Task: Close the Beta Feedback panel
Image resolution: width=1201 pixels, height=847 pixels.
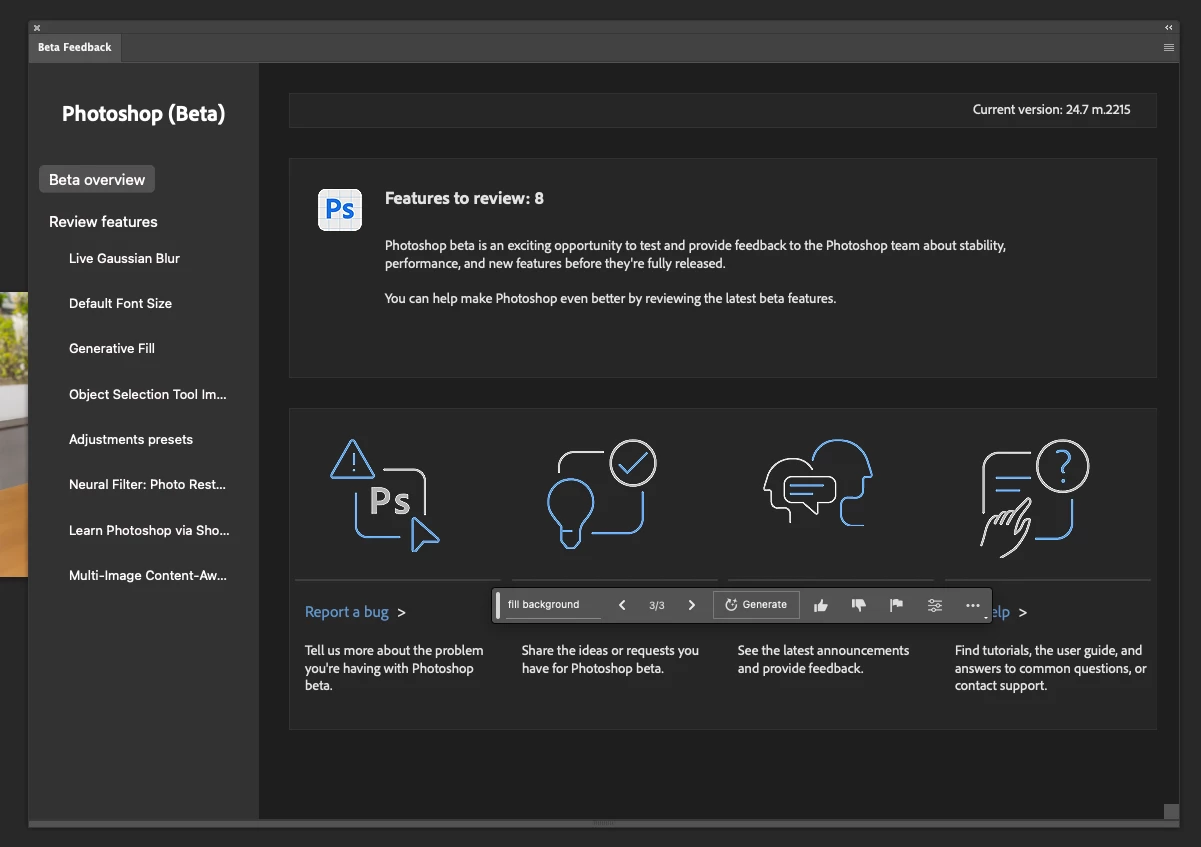Action: [37, 27]
